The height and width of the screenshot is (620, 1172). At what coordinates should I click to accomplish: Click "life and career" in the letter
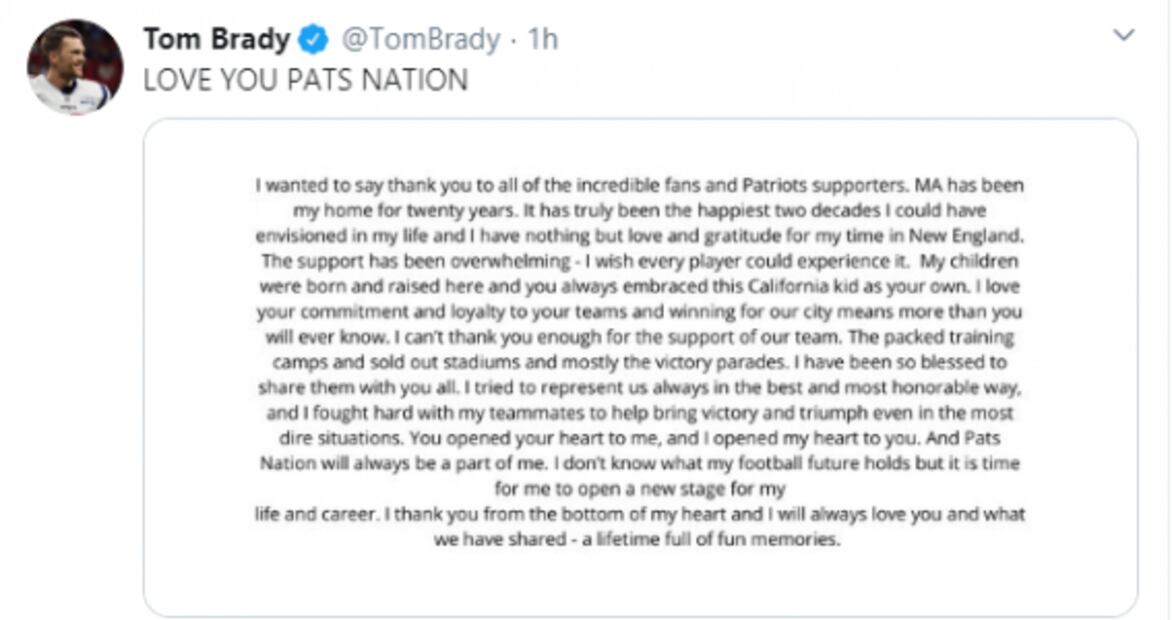click(316, 515)
